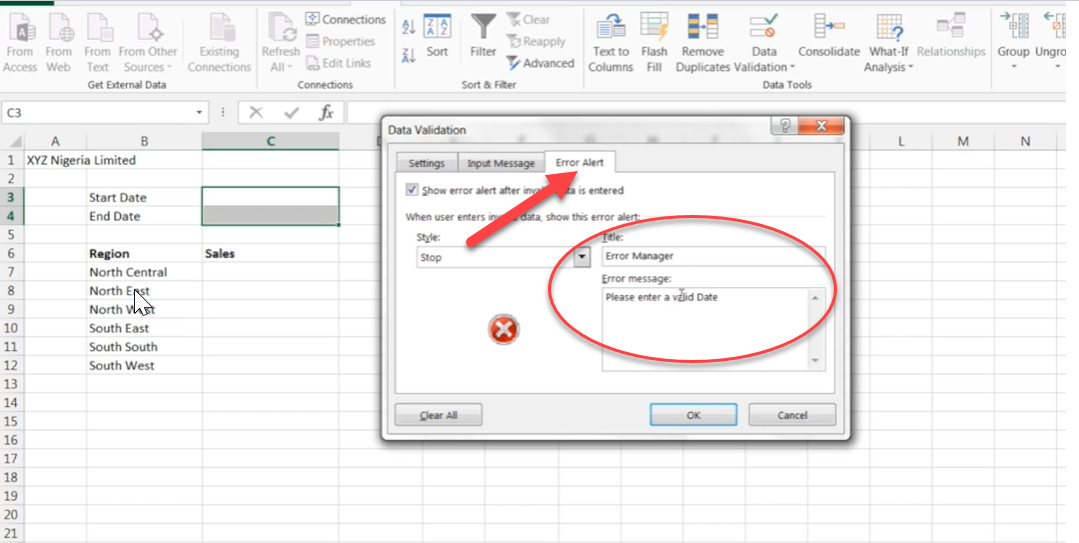
Task: Click inside the Error message text box
Action: 705,329
